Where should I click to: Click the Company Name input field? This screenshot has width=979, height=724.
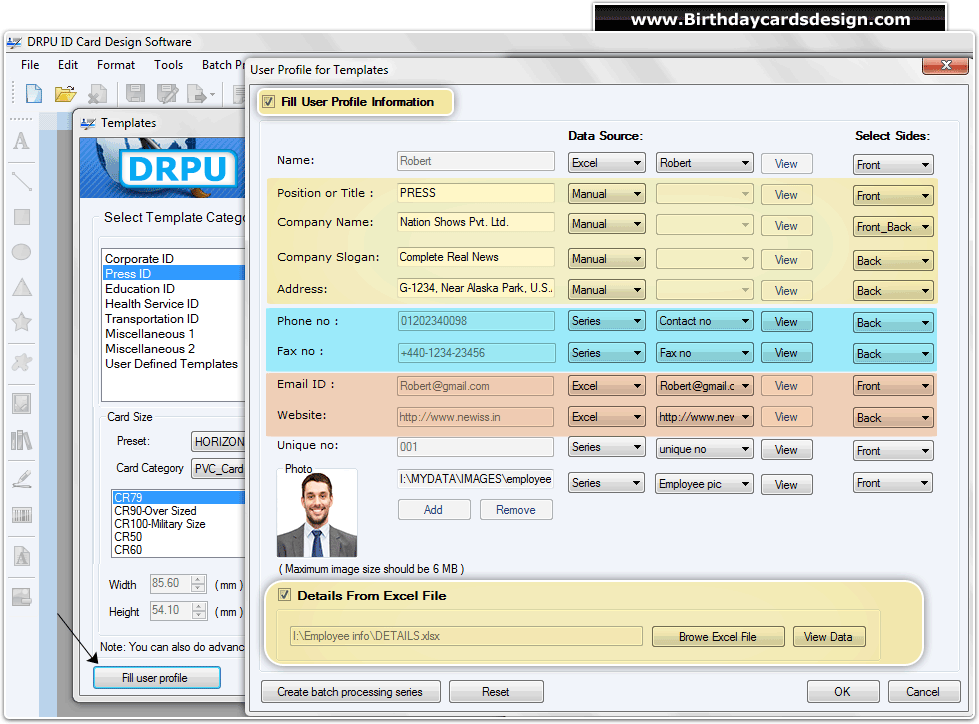coord(475,222)
